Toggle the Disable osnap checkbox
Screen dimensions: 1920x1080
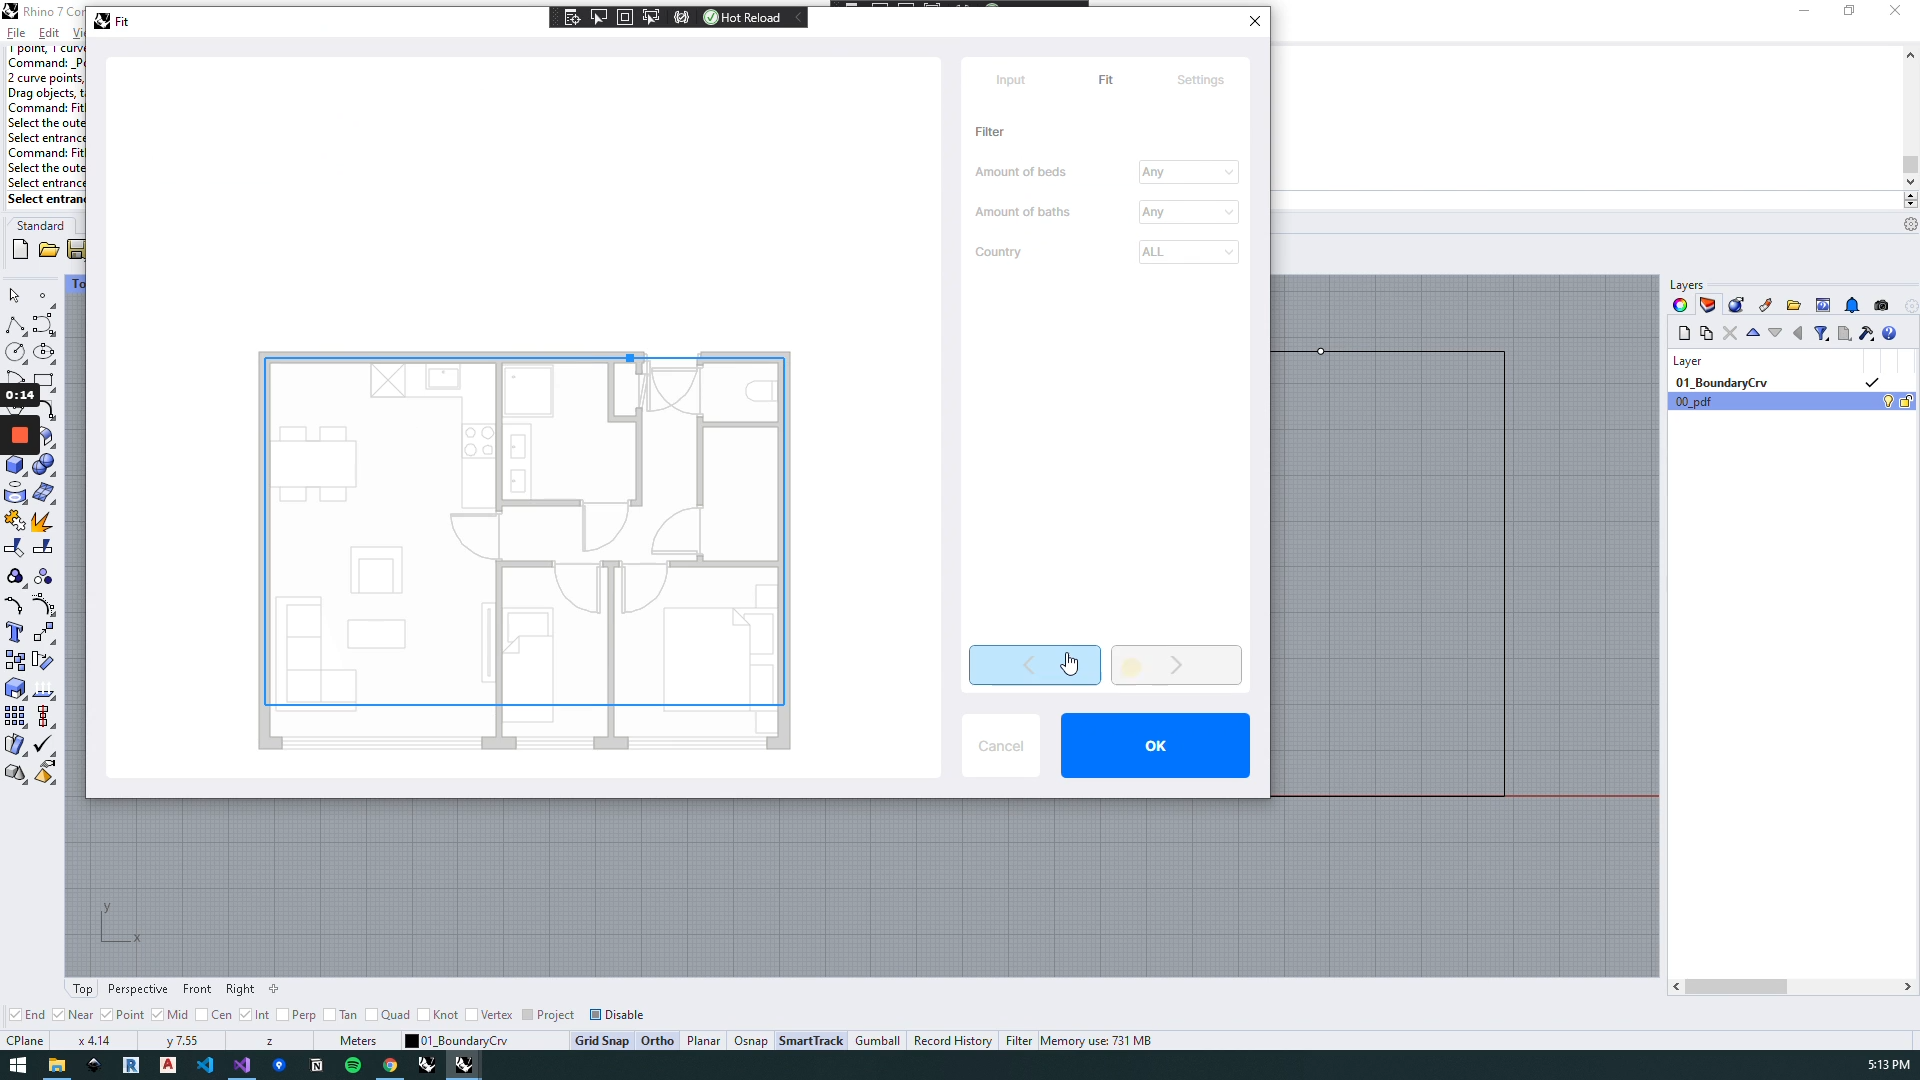pos(595,1015)
